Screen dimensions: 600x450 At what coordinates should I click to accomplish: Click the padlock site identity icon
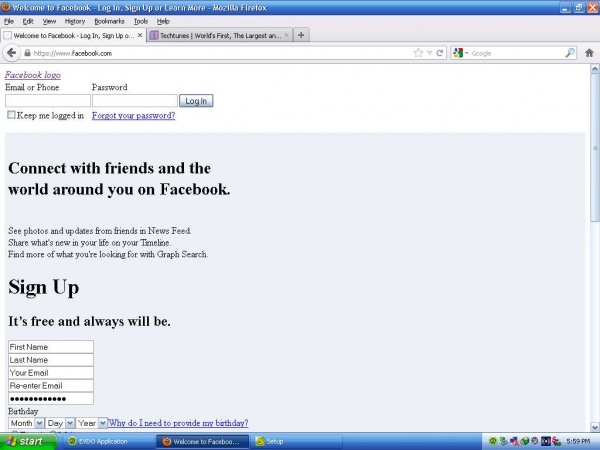[27, 53]
